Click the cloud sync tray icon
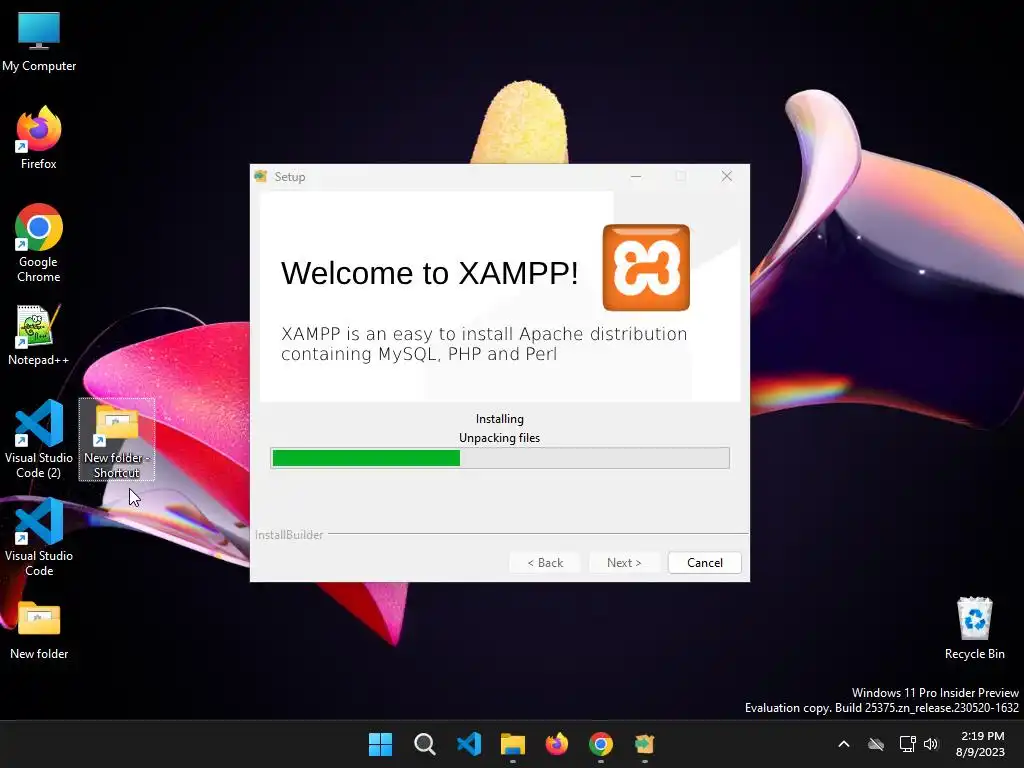Image resolution: width=1024 pixels, height=768 pixels. [876, 744]
